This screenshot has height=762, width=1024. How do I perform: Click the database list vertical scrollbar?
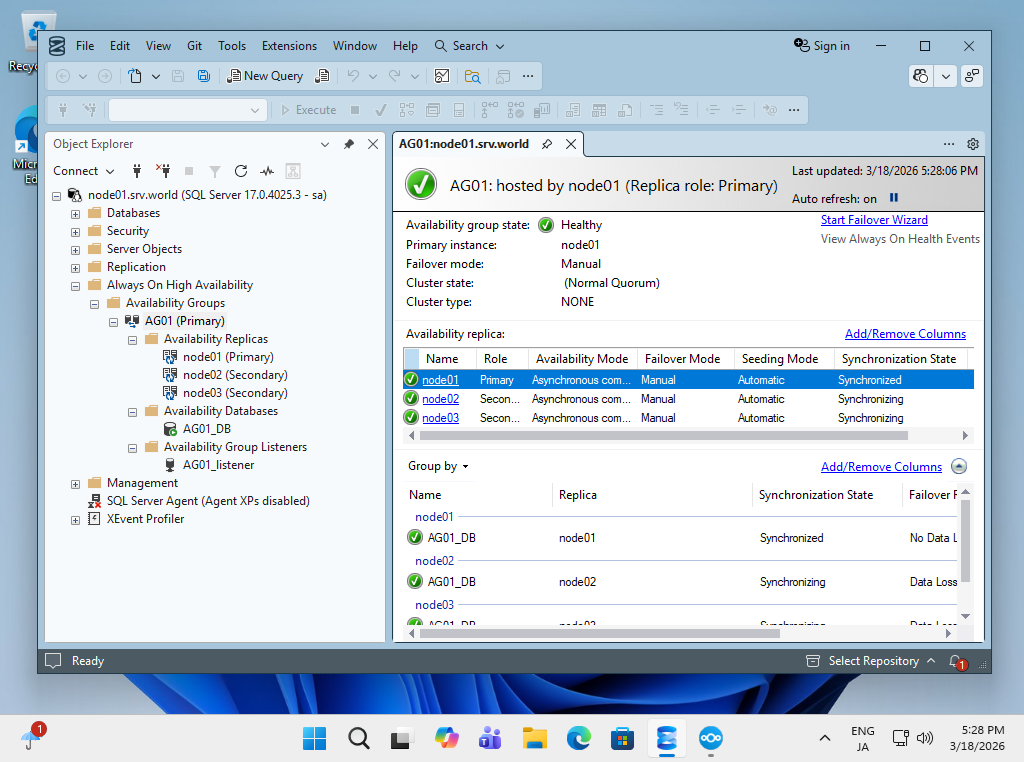tap(965, 541)
